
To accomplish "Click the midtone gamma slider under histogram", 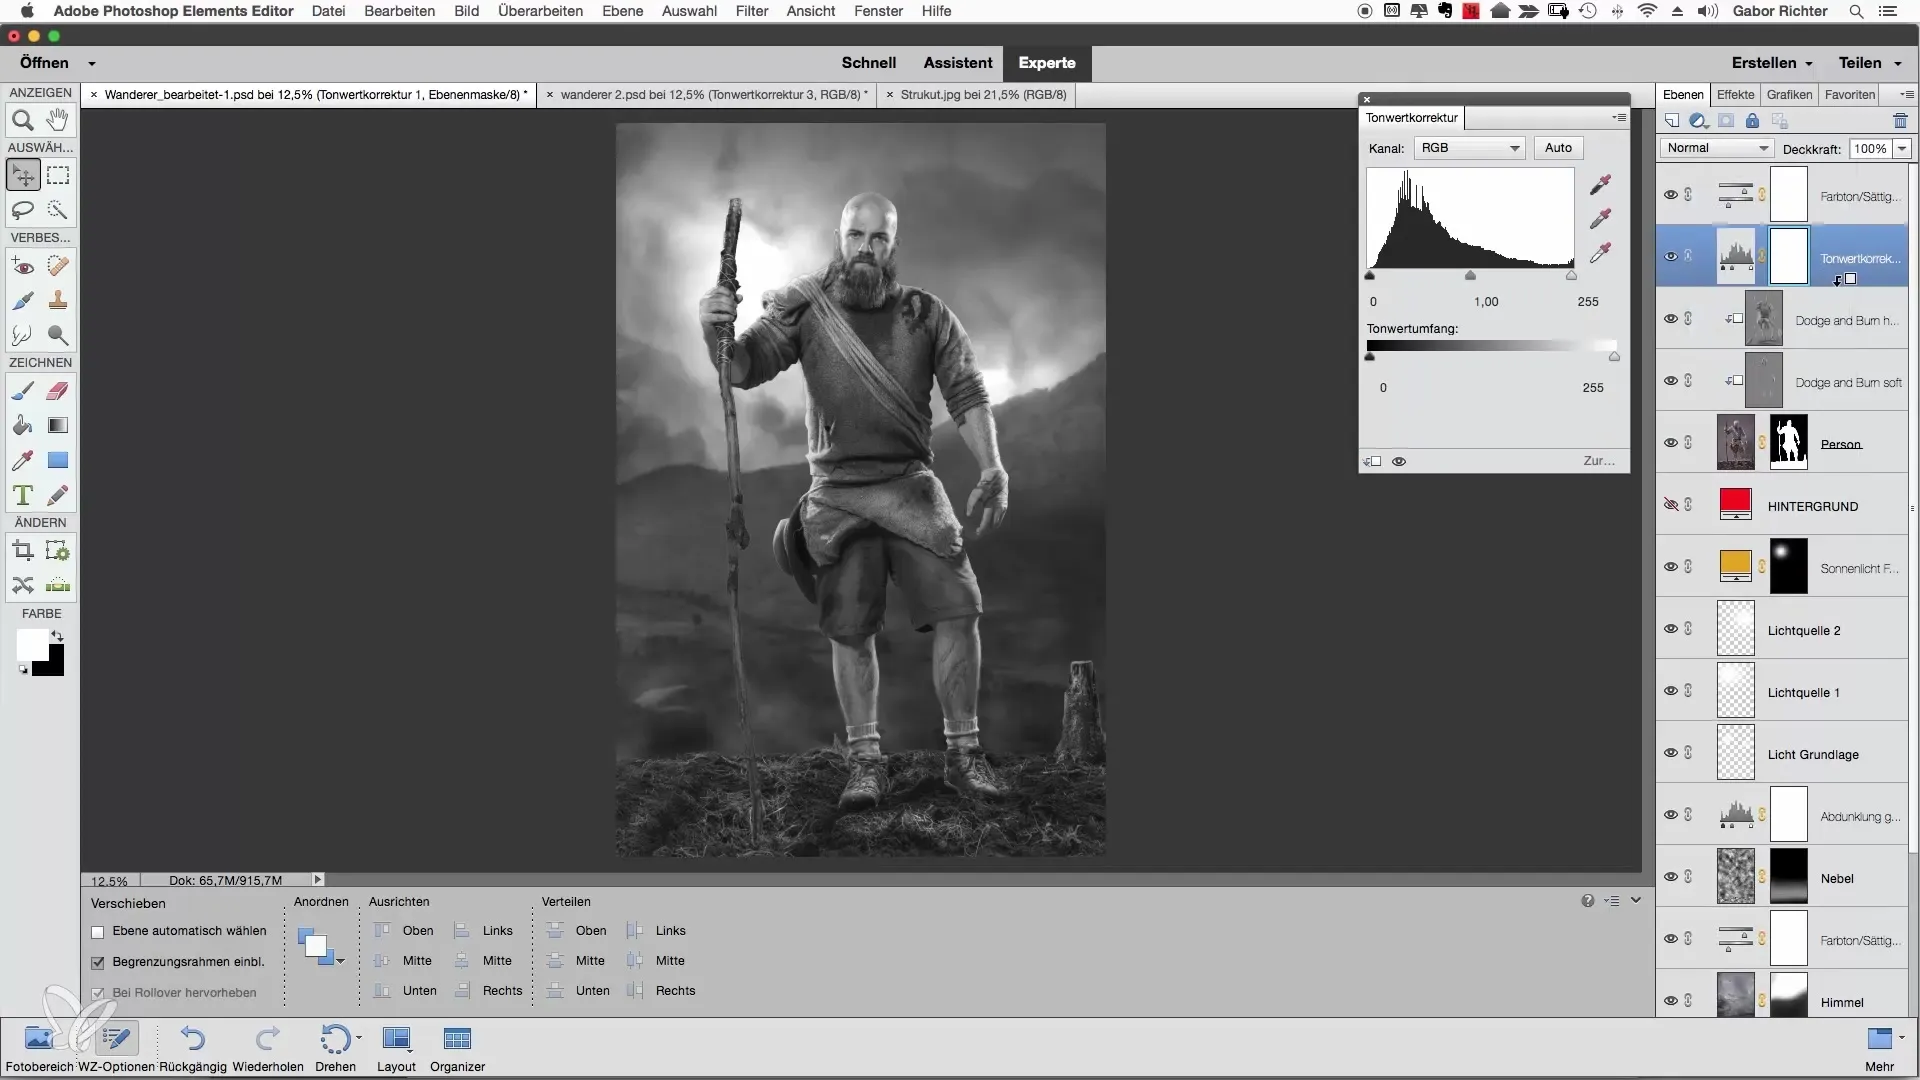I will click(1470, 275).
